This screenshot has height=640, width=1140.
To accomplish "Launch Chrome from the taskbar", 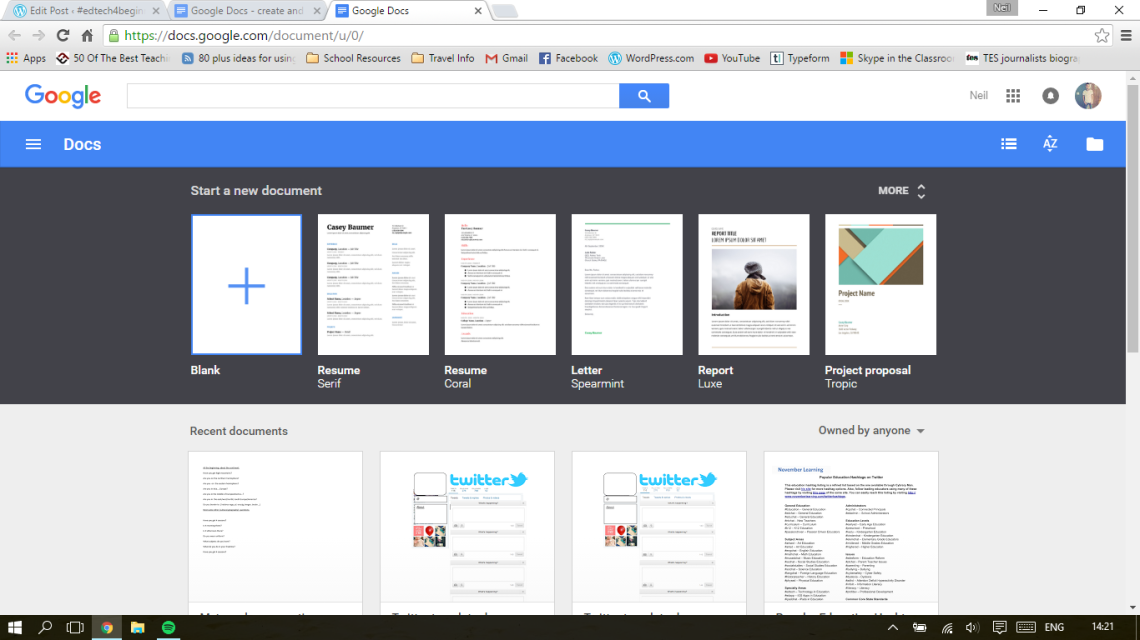I will point(106,628).
